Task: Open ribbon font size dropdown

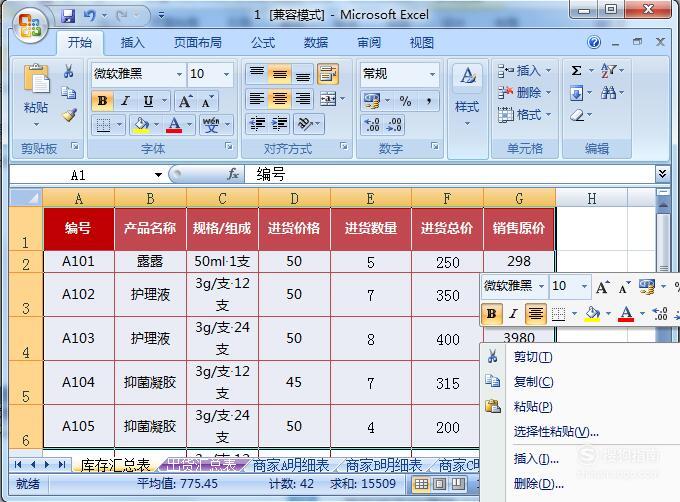Action: [x=226, y=74]
